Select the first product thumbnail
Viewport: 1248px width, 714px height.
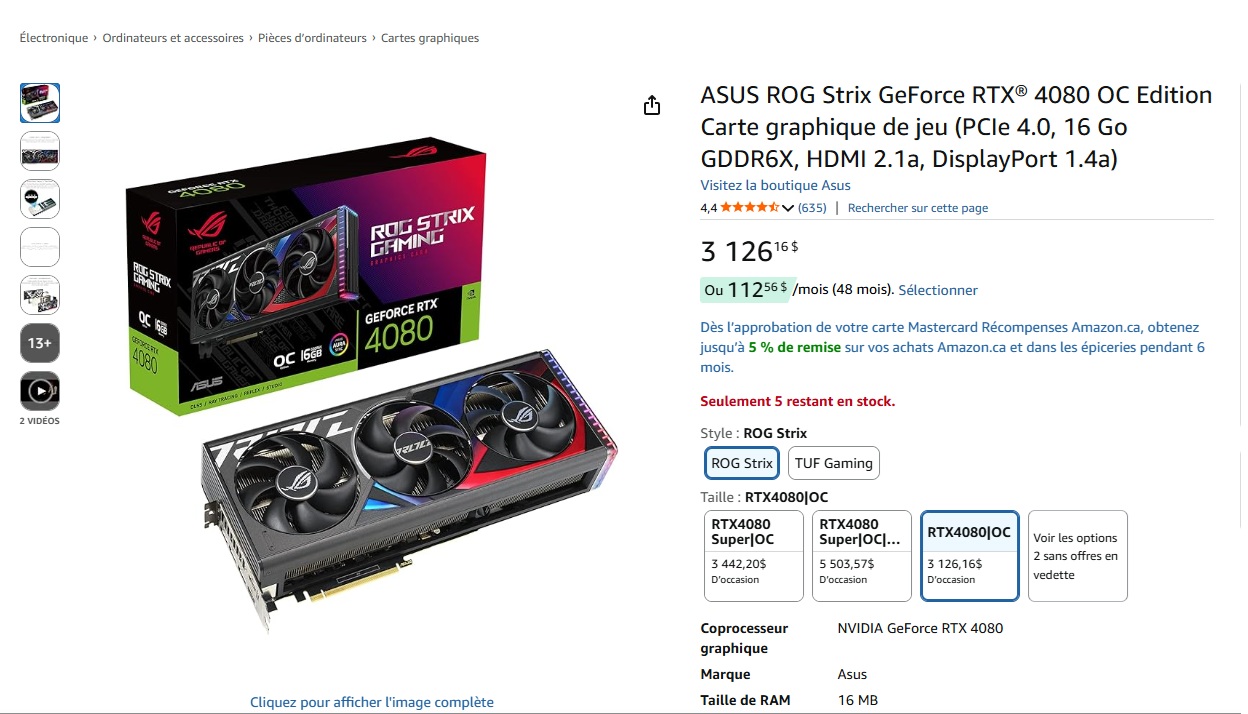[x=40, y=103]
